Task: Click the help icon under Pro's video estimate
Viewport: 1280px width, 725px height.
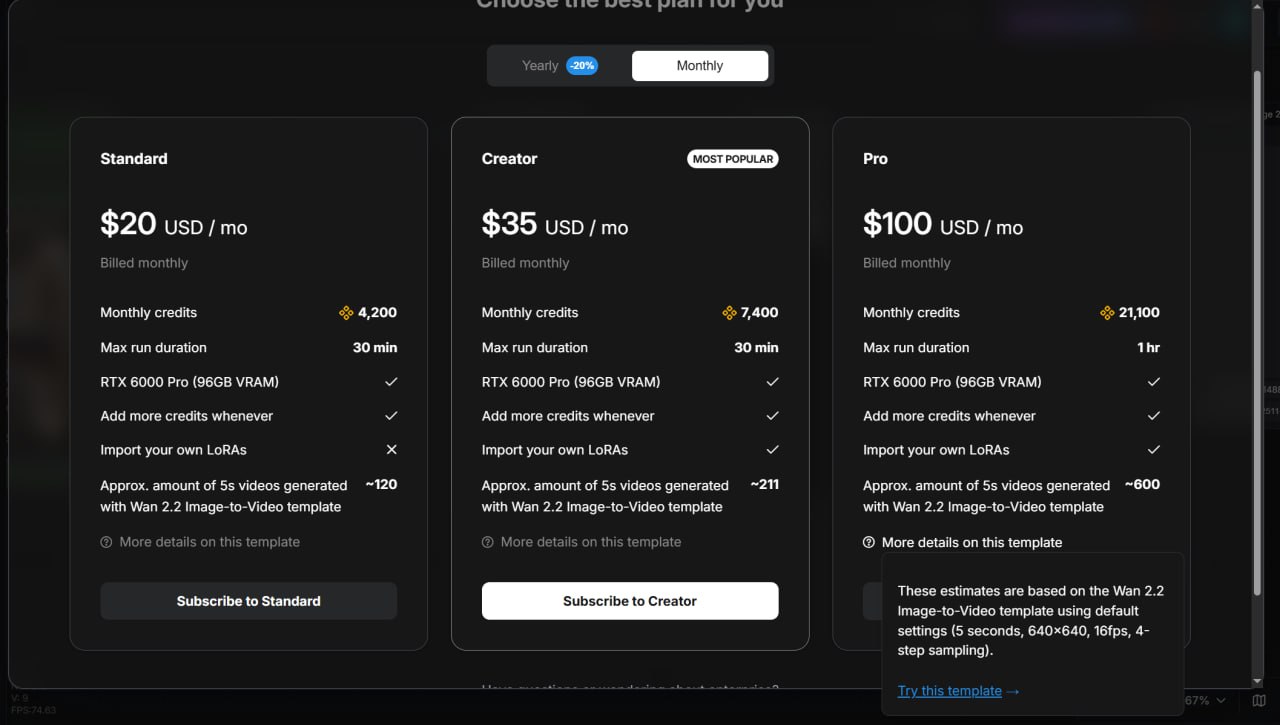Action: (868, 542)
